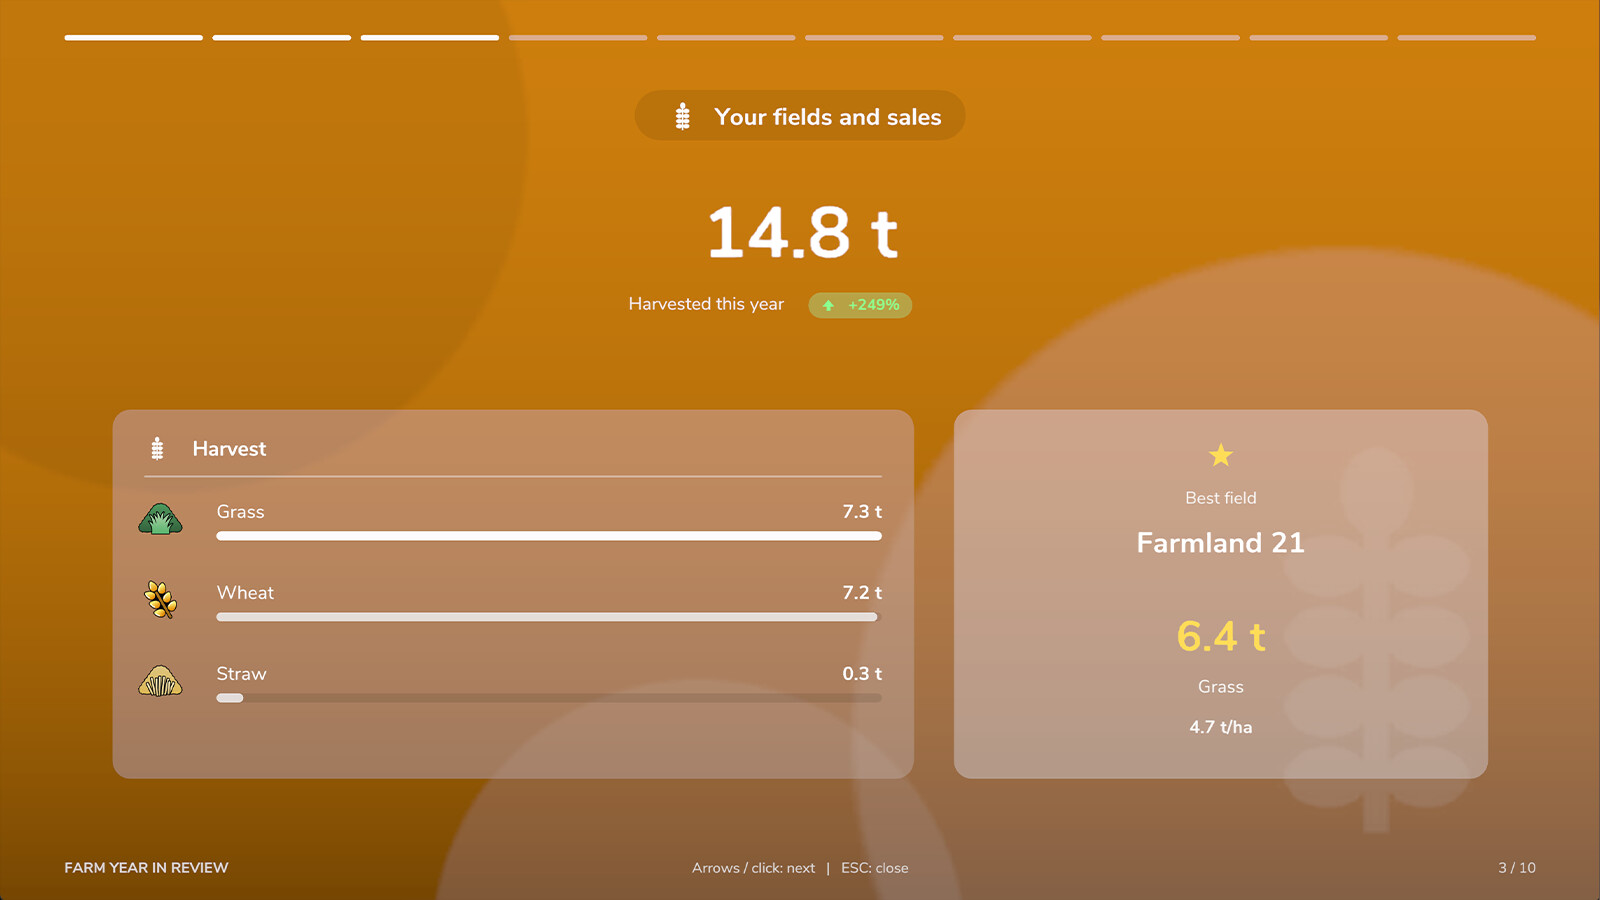Click the Straw harvest progress bar
Viewport: 1600px width, 900px height.
[549, 698]
